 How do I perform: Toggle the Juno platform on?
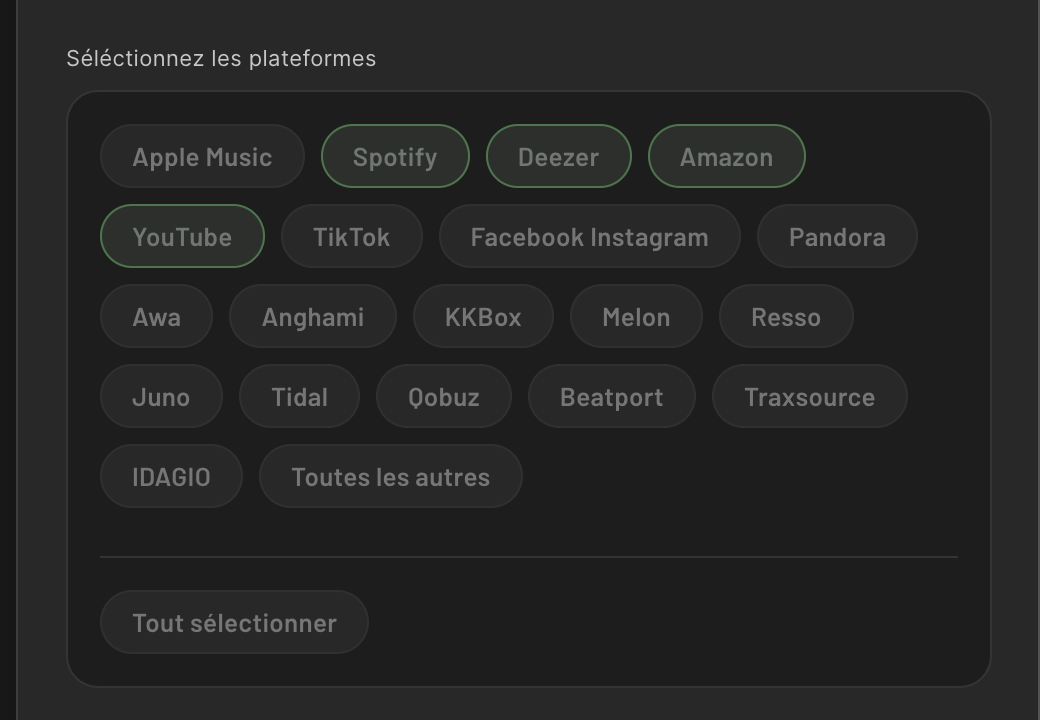pyautogui.click(x=161, y=397)
